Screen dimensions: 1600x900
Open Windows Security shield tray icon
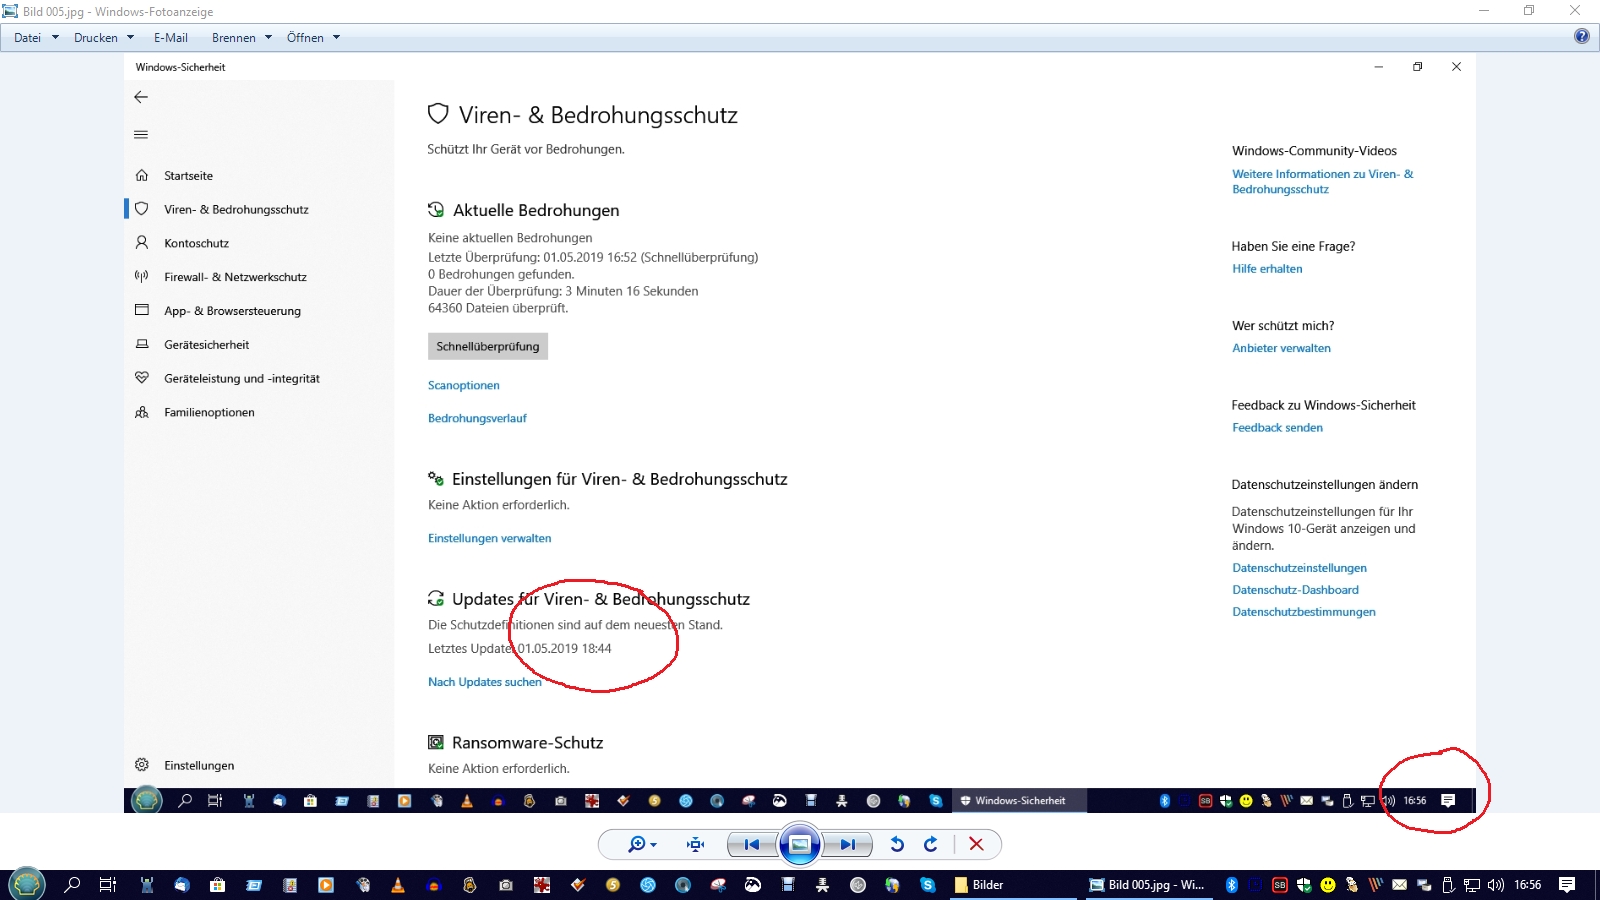click(x=1304, y=885)
